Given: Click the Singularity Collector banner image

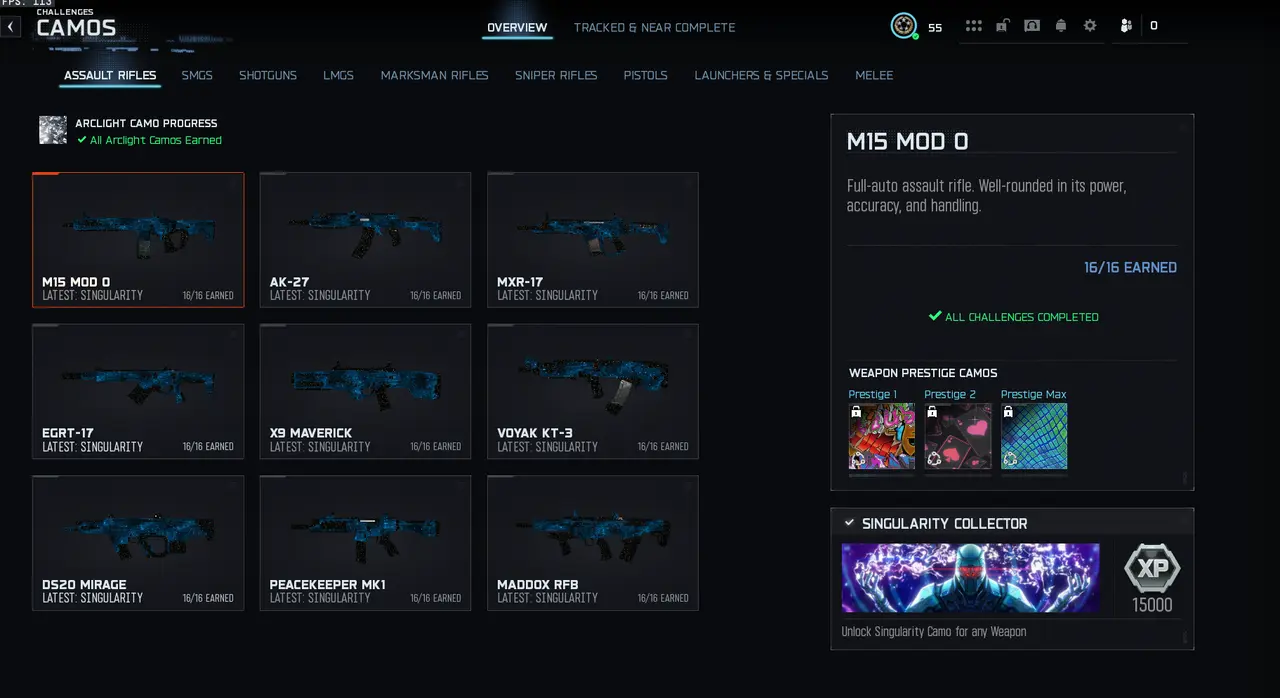Looking at the screenshot, I should [970, 578].
